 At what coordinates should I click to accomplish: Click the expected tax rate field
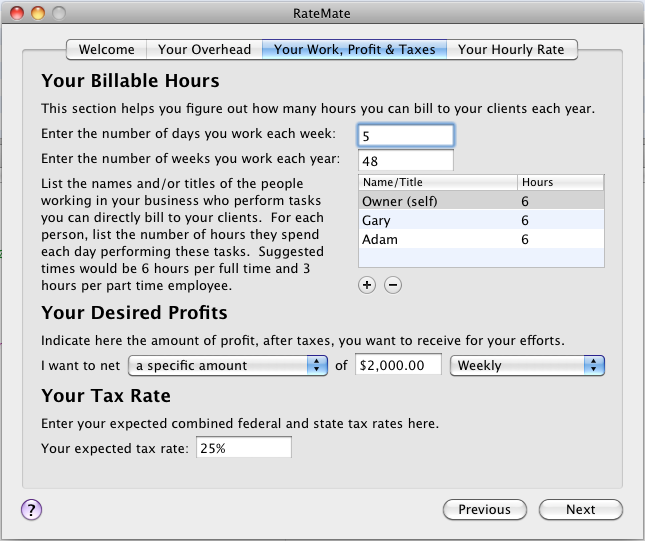click(x=244, y=448)
